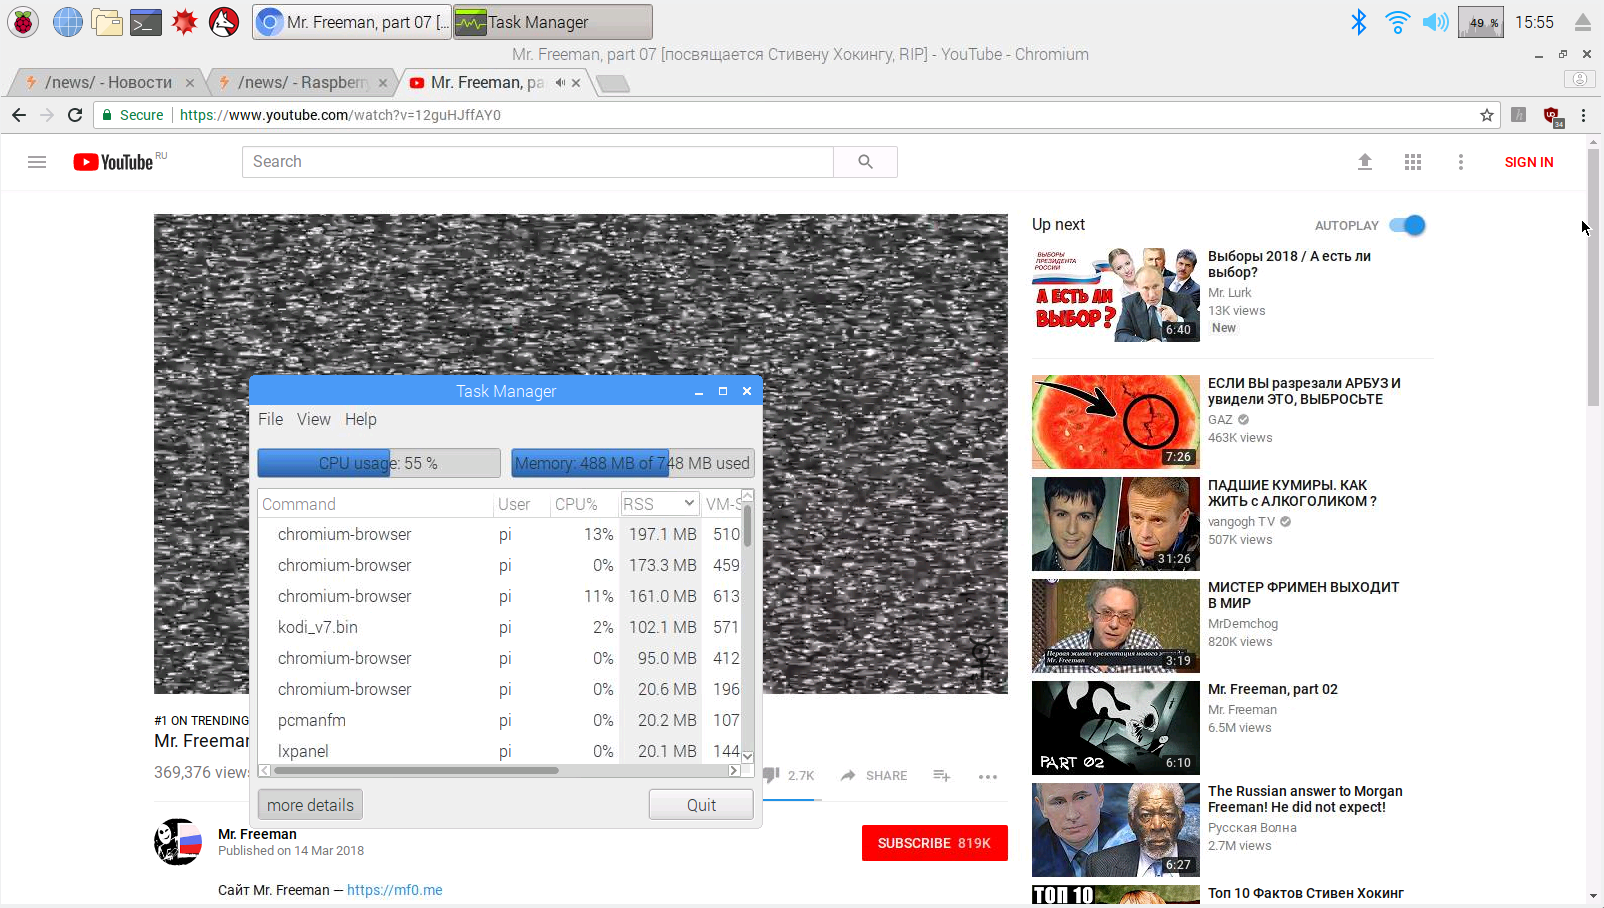Screen dimensions: 1604x908
Task: Quit the Task Manager
Action: coord(701,805)
